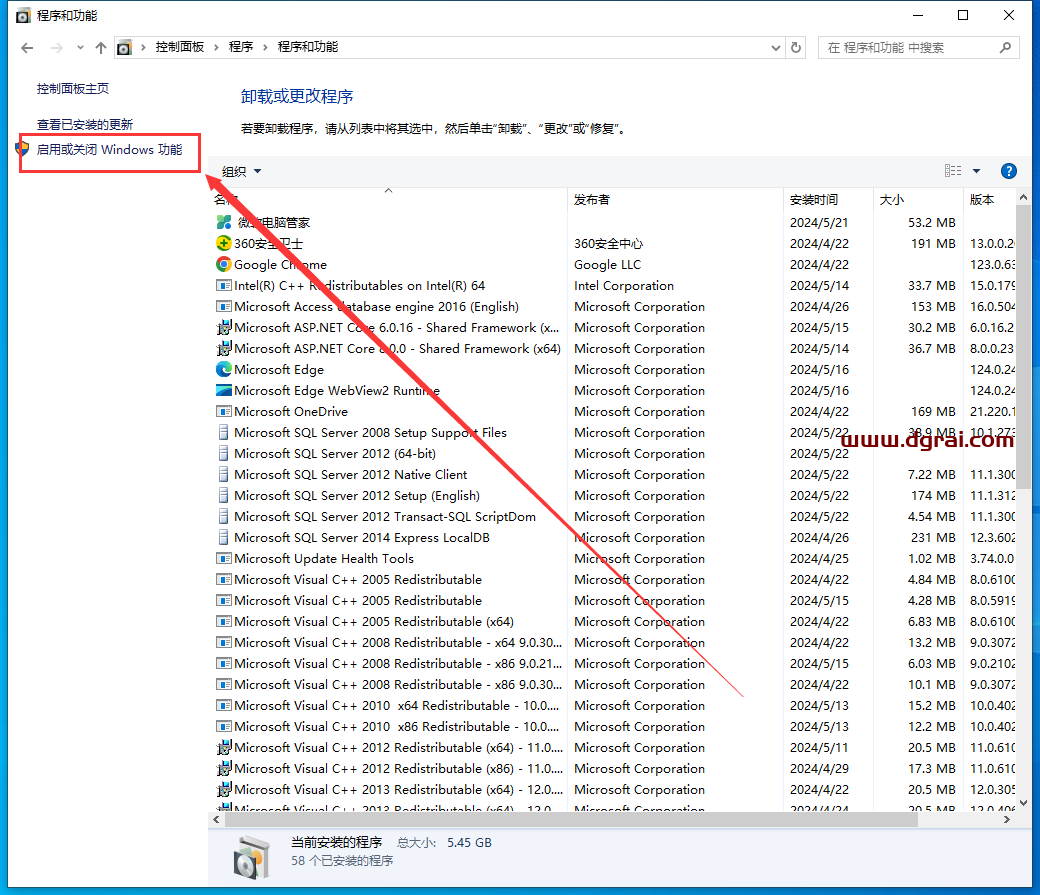The height and width of the screenshot is (895, 1040).
Task: Click the 程序 breadcrumb
Action: [241, 47]
